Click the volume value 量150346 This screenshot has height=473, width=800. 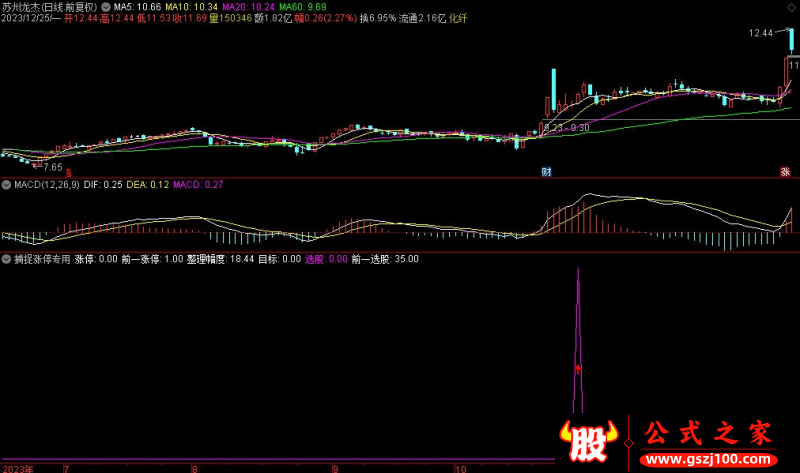click(x=231, y=18)
